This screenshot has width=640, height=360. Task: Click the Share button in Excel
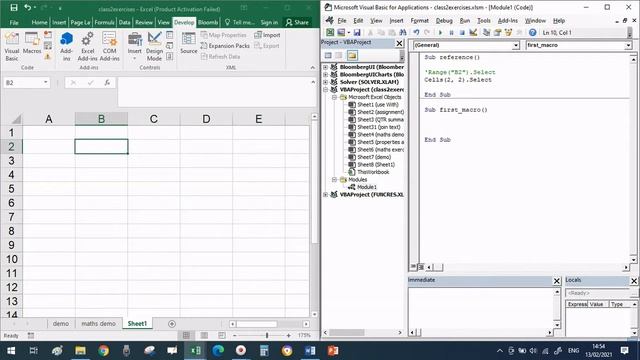tap(297, 22)
